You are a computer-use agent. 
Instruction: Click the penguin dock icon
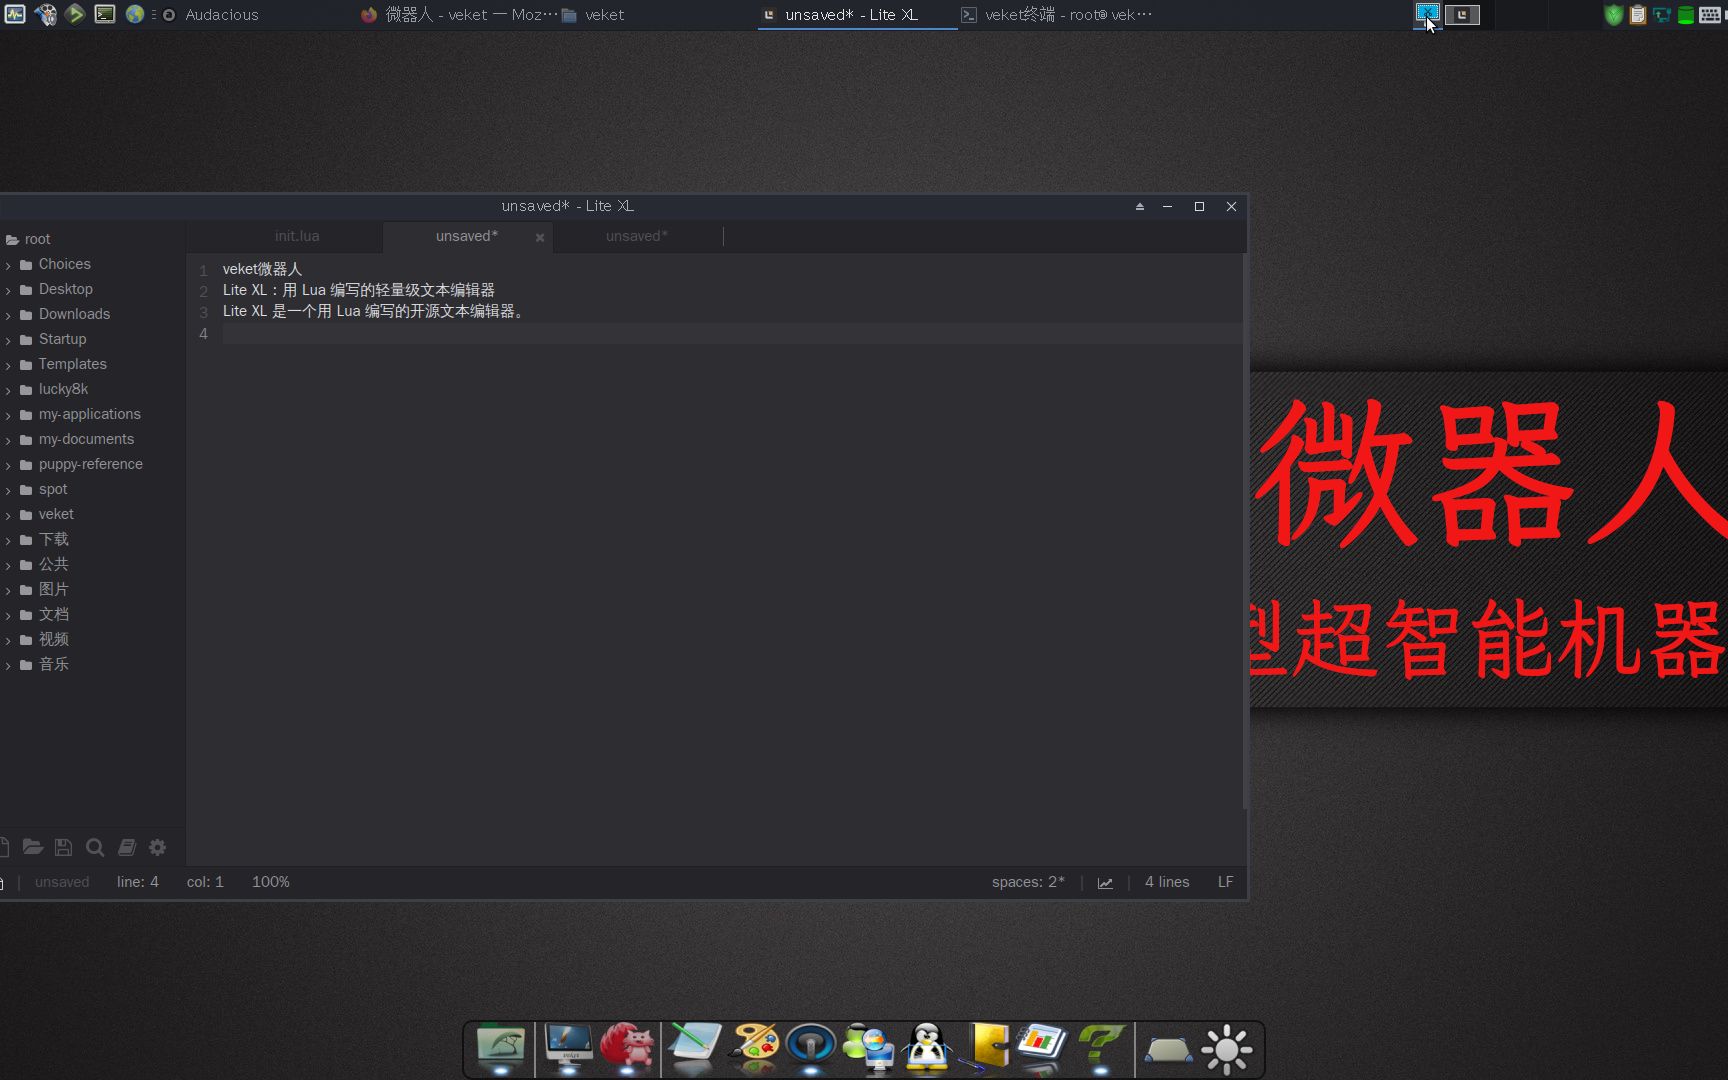(927, 1048)
